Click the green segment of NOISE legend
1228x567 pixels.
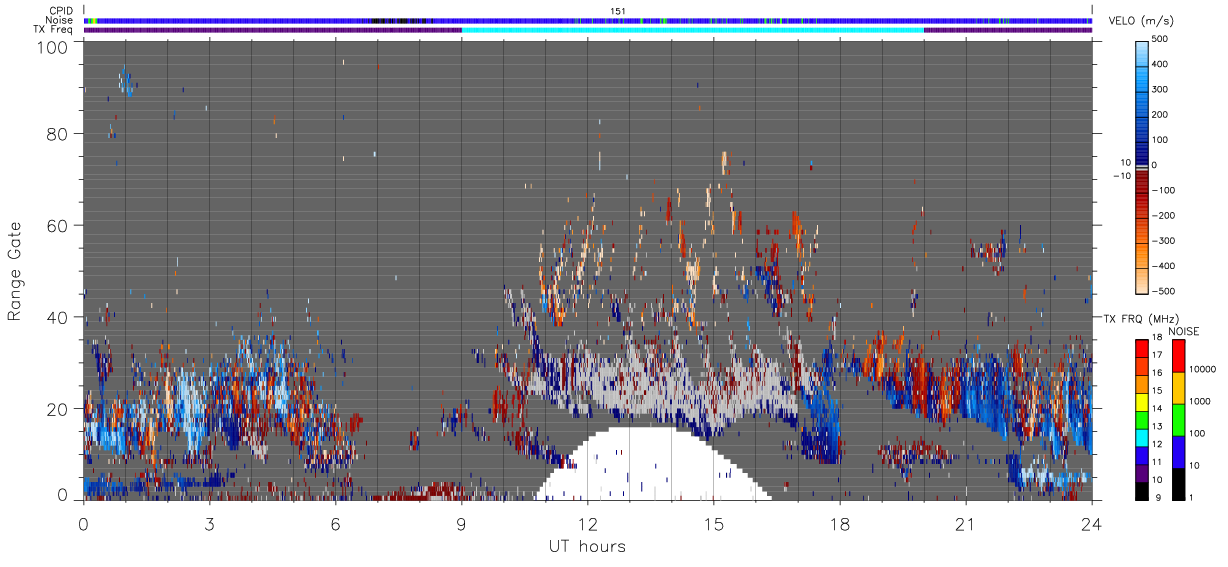pos(1178,420)
